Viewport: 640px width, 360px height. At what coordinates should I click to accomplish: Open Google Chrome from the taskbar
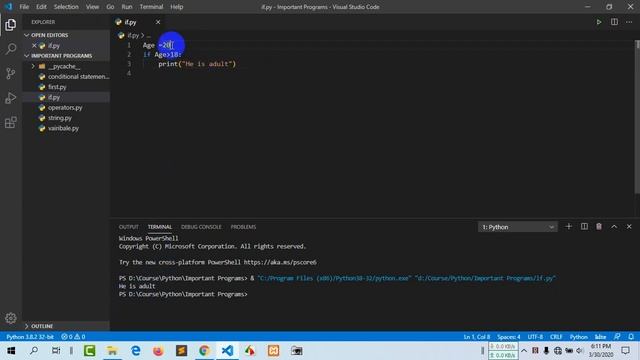click(204, 351)
